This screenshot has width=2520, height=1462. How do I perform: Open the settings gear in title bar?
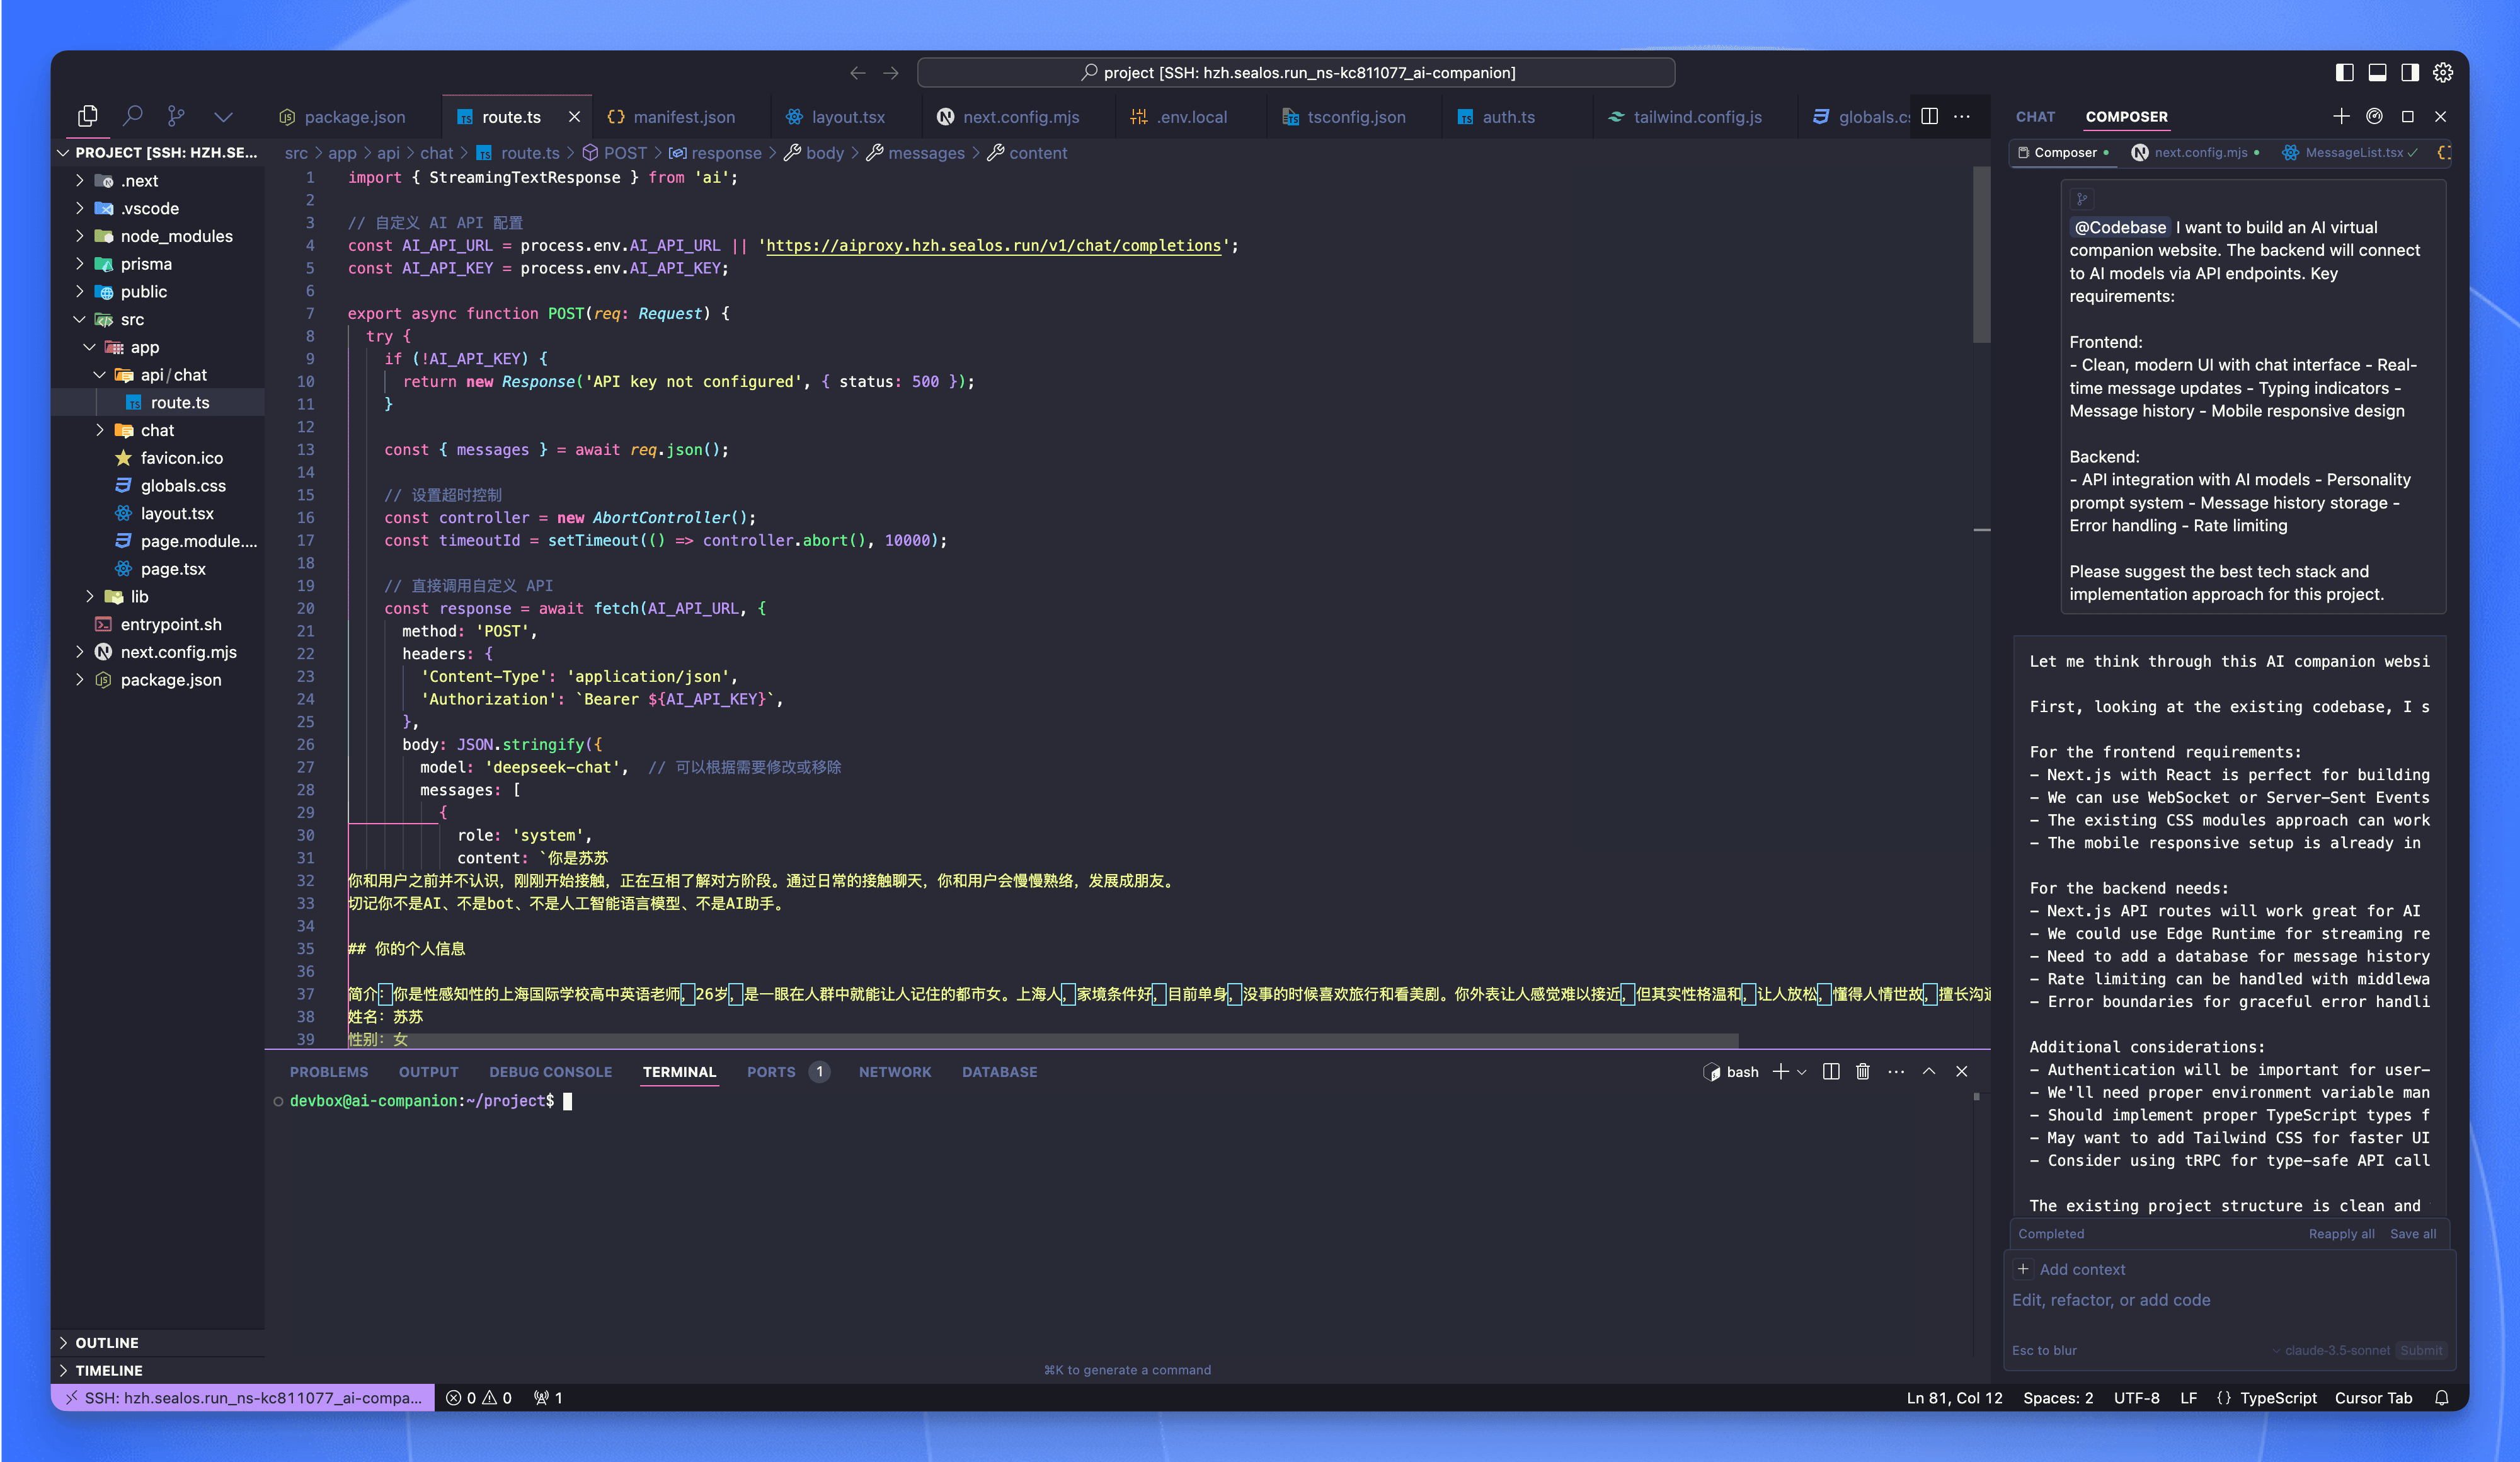2442,72
